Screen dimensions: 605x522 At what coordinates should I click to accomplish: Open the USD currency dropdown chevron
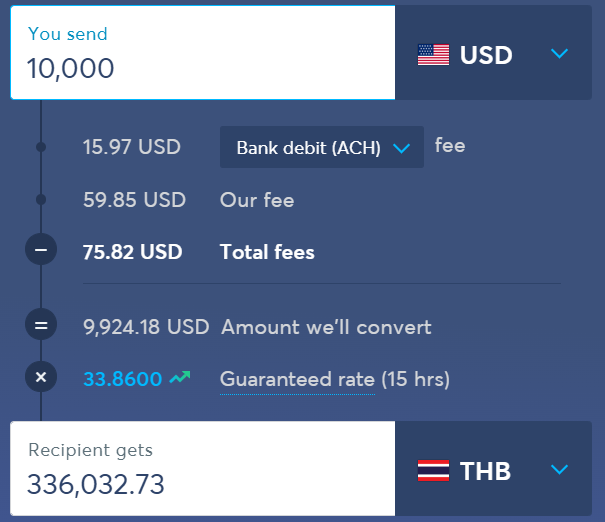pos(559,54)
